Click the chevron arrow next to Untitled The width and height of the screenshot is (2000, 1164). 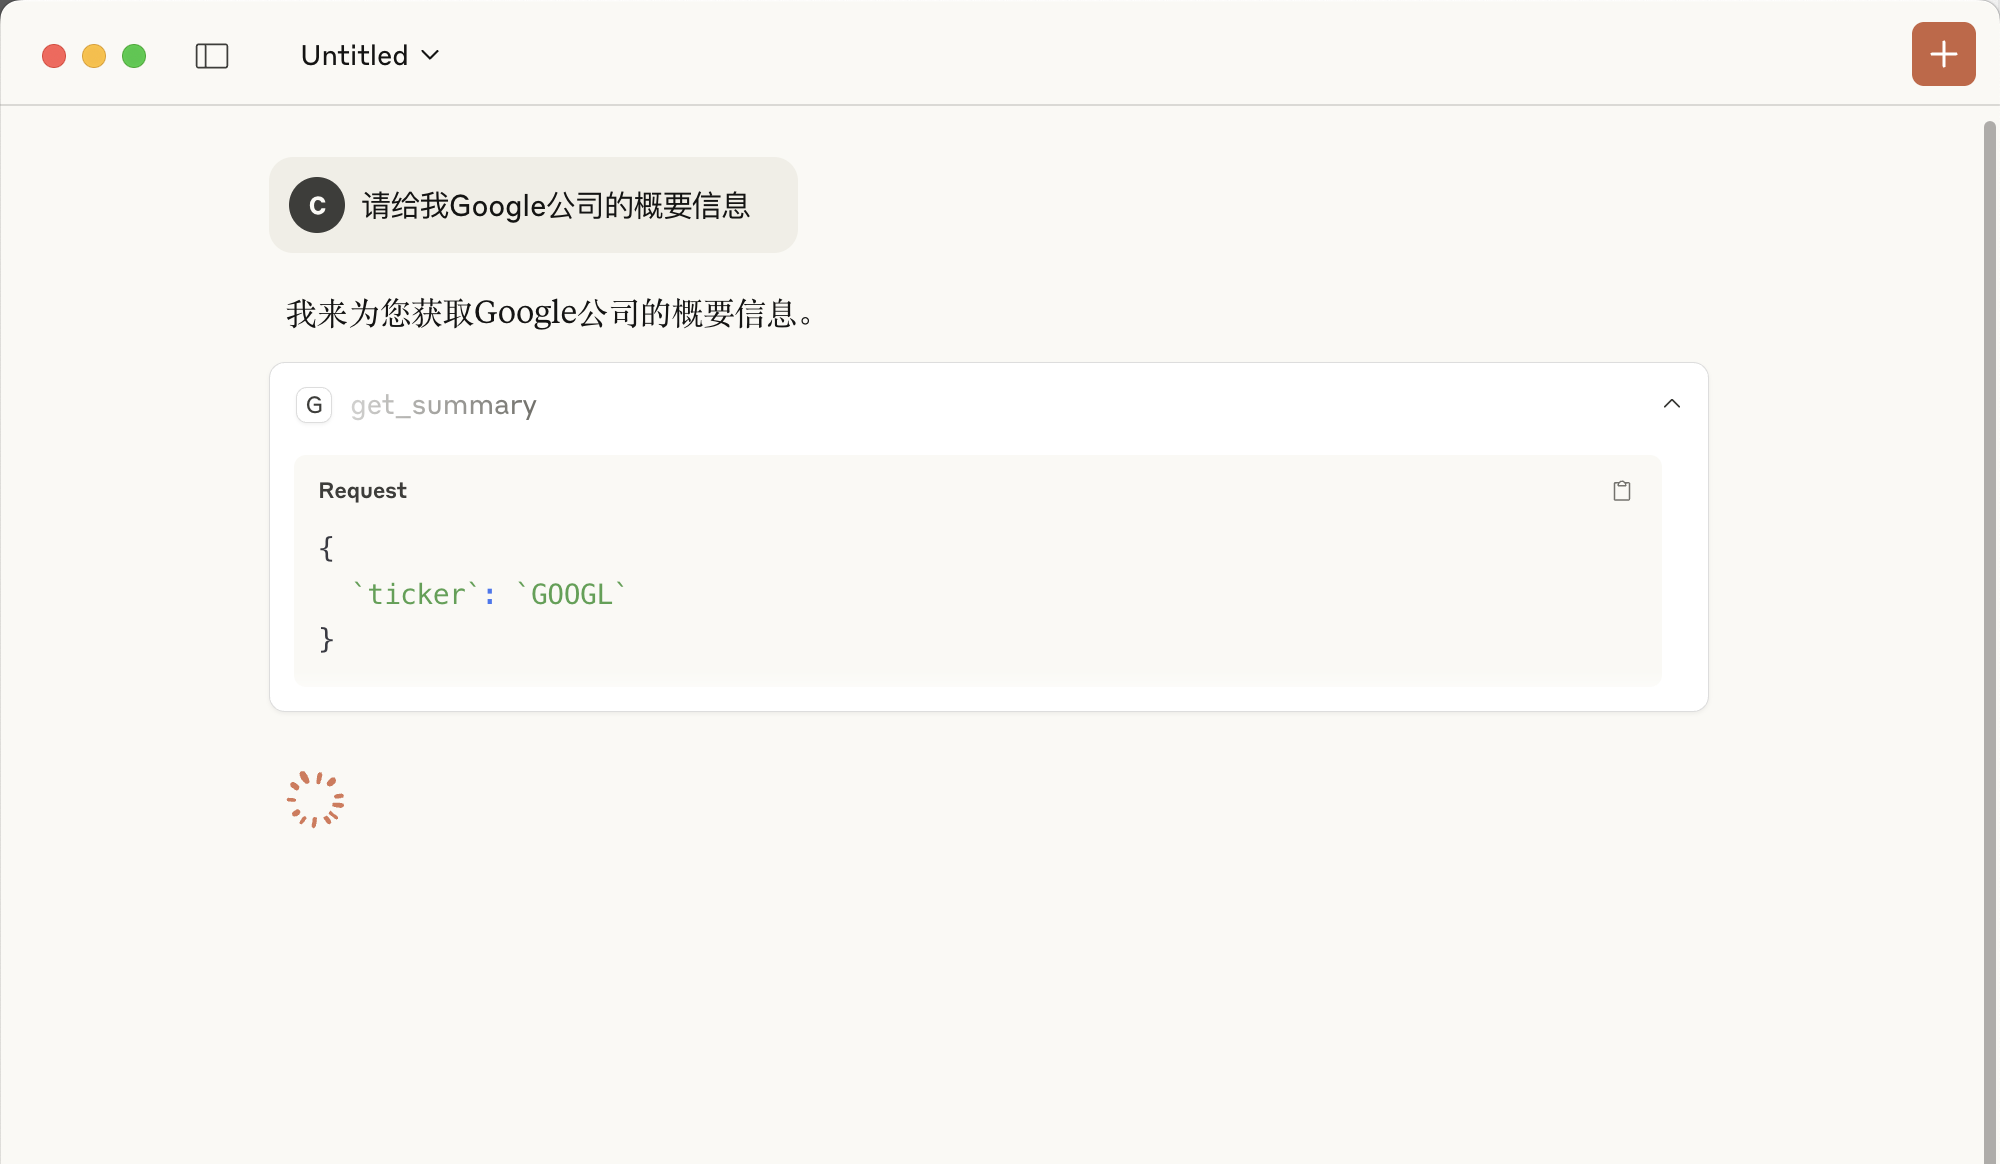[431, 56]
